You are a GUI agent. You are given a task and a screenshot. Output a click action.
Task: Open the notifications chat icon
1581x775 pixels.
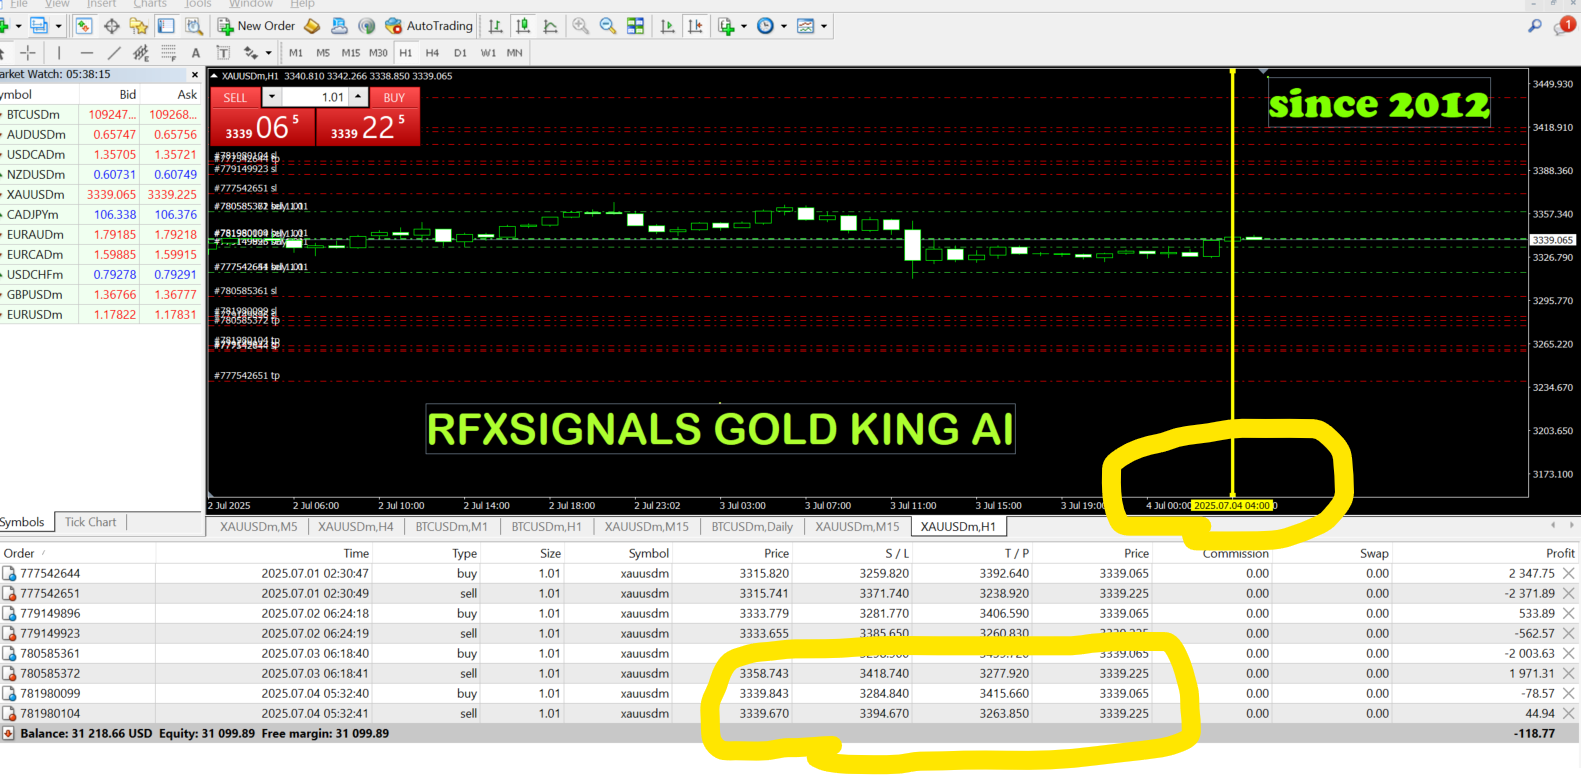coord(1564,27)
